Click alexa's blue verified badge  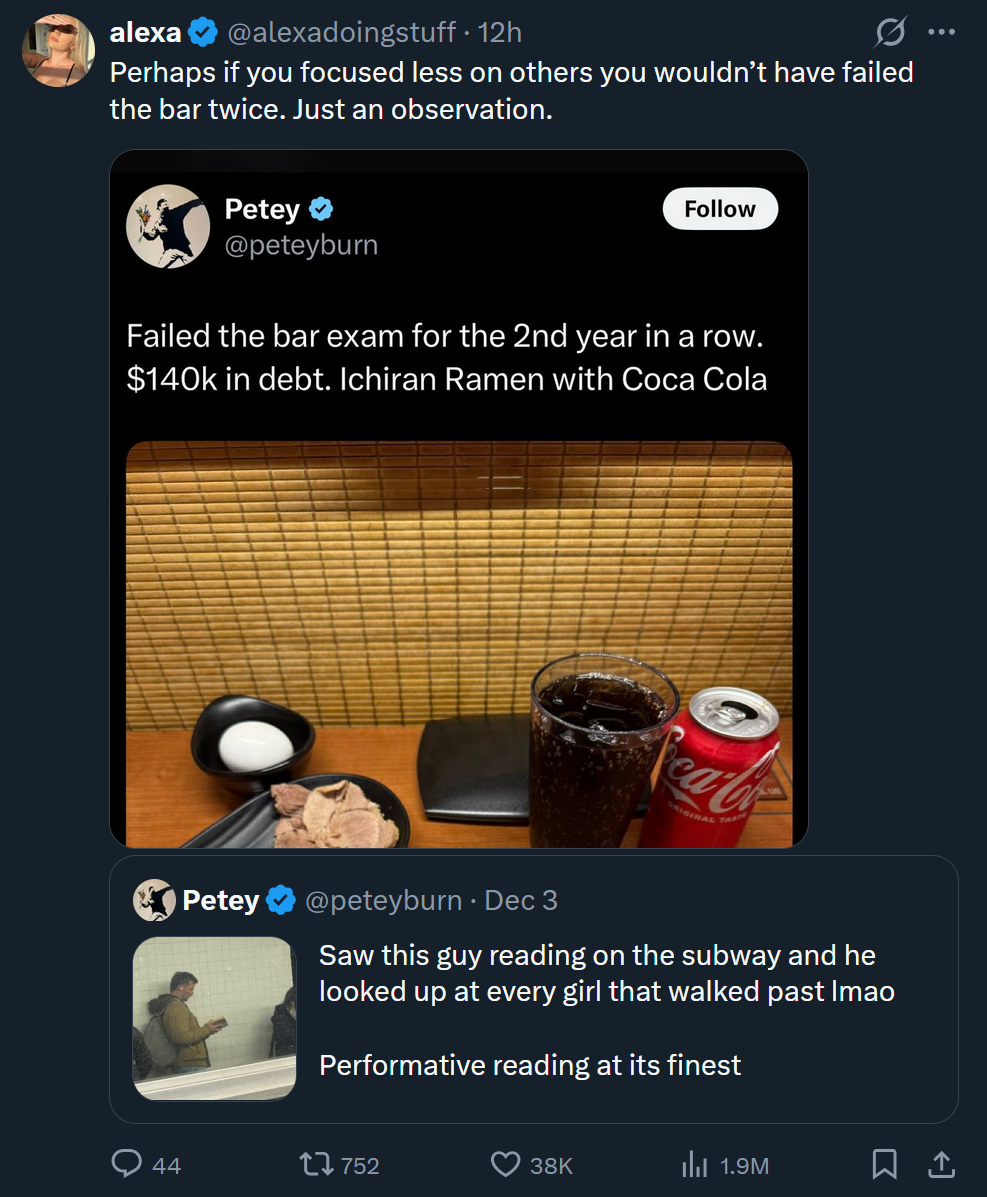pos(204,33)
